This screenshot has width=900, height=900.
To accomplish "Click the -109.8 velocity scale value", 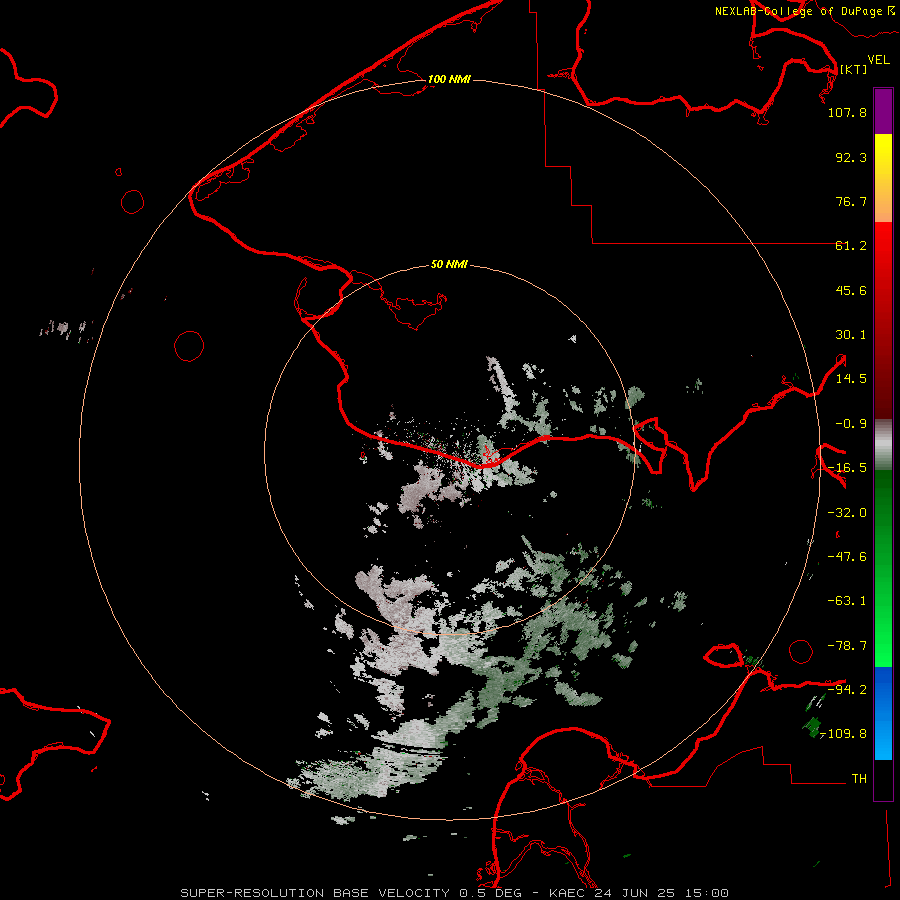I will point(844,734).
